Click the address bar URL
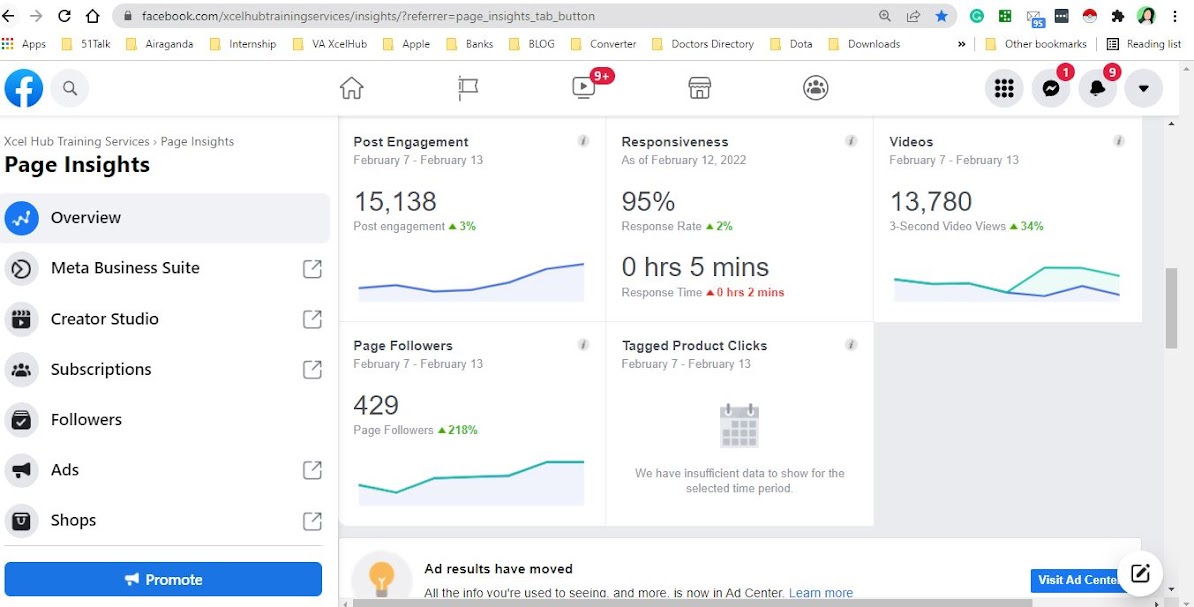 tap(368, 16)
